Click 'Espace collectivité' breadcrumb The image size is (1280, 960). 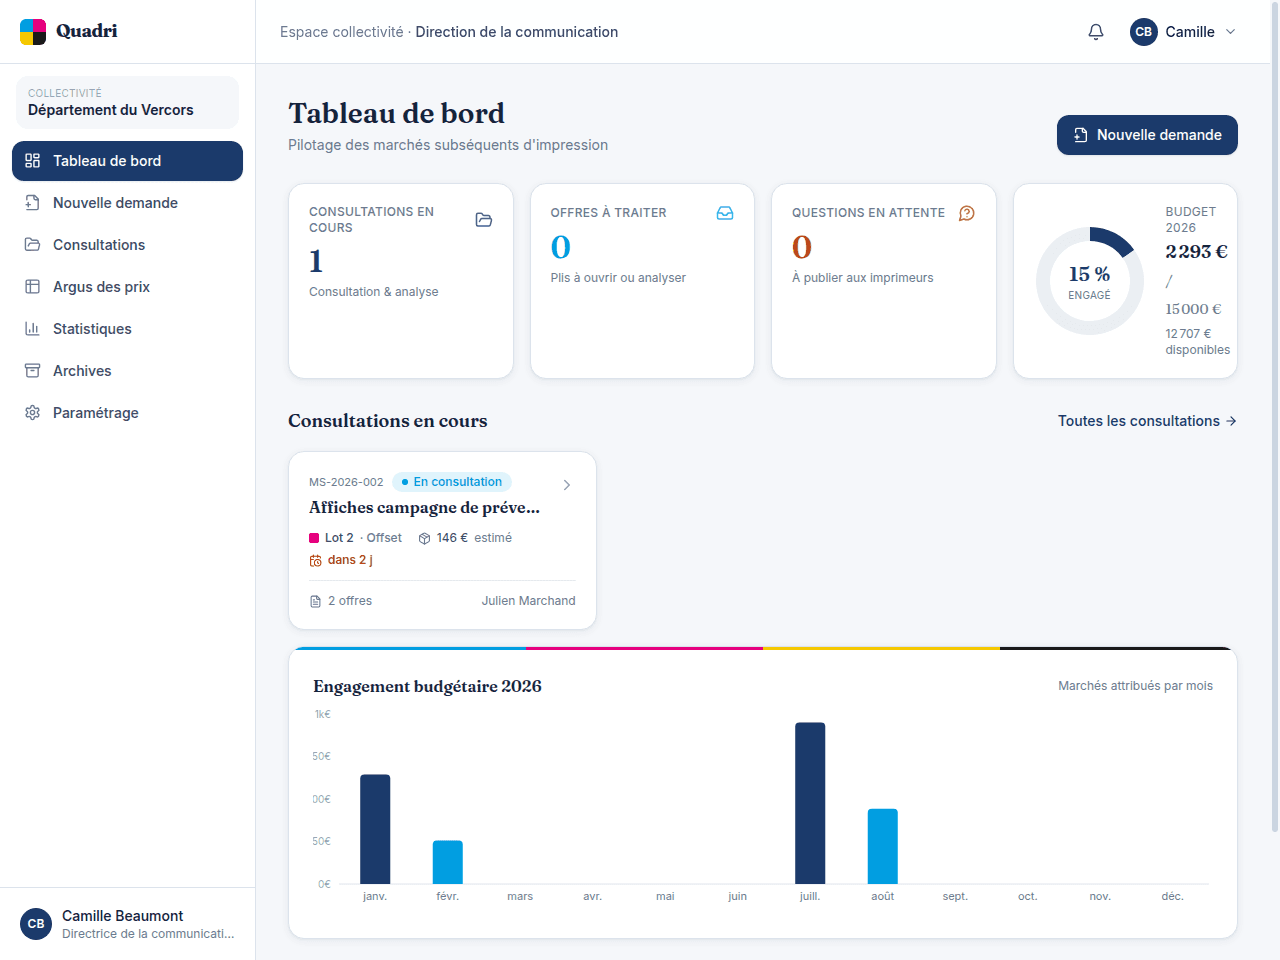(342, 32)
